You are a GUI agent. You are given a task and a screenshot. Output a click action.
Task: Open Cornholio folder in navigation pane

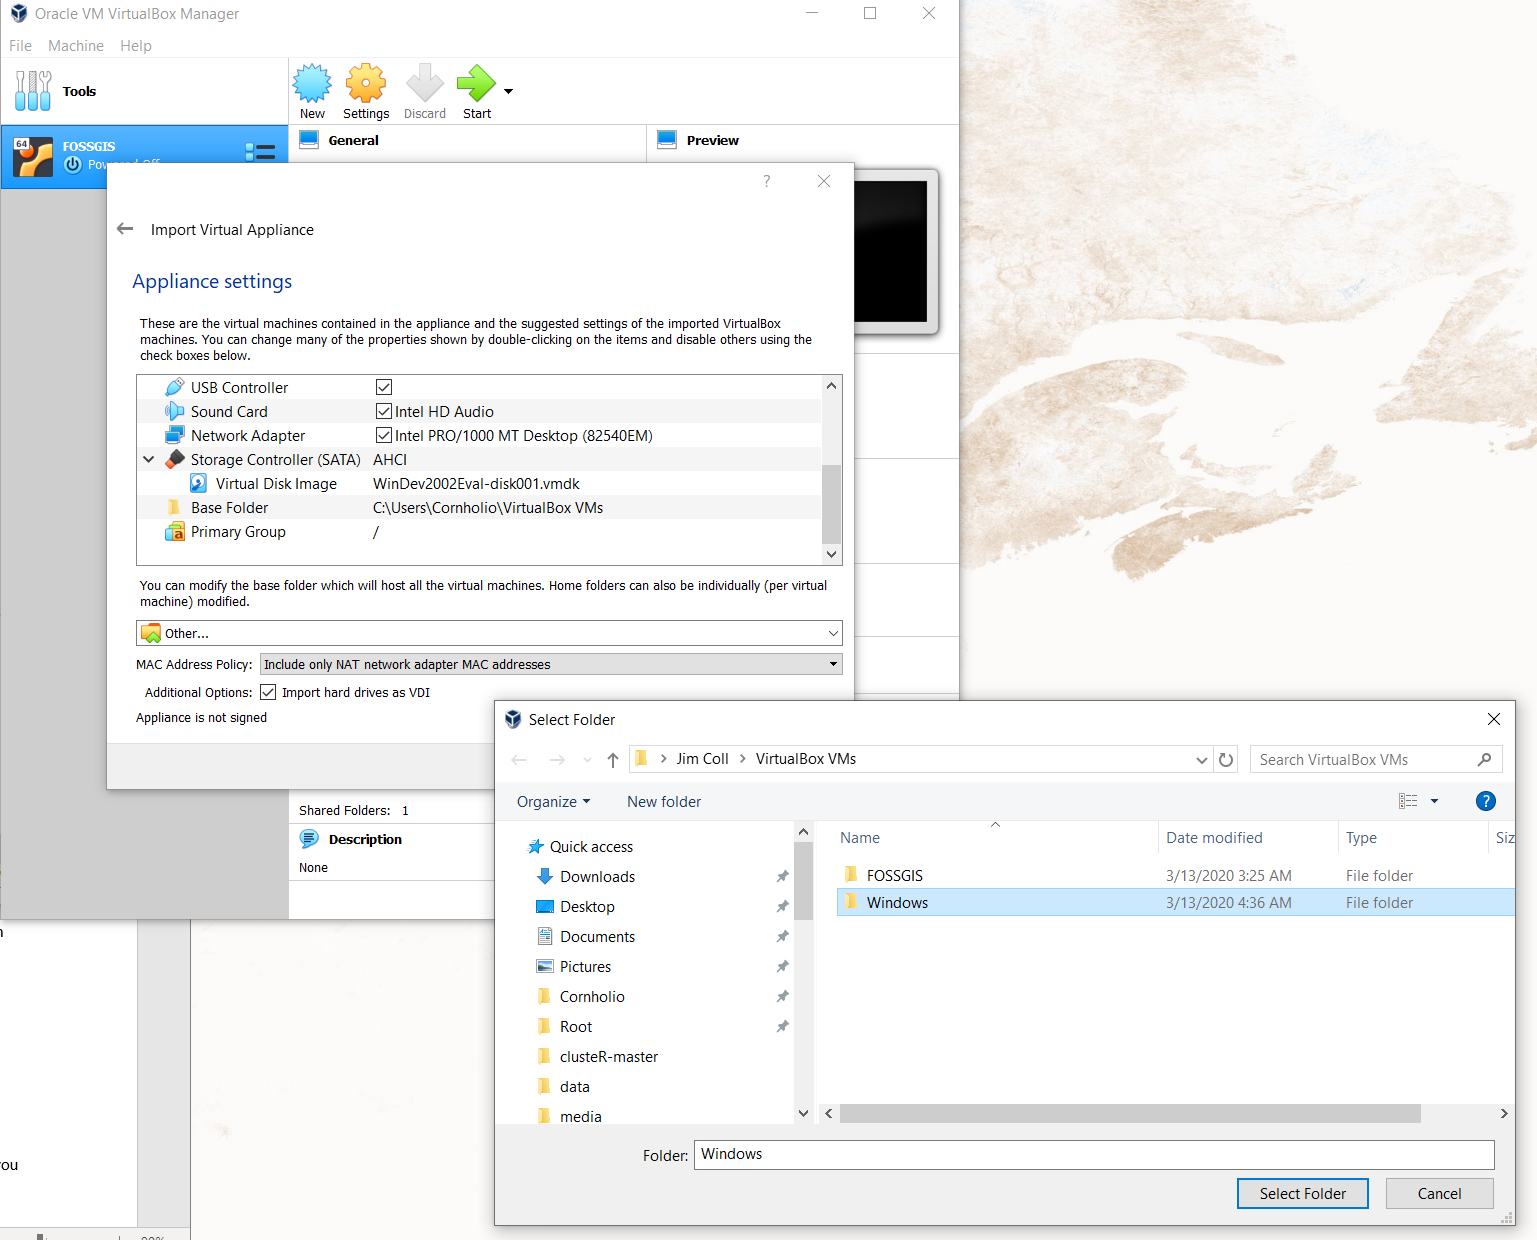click(592, 996)
